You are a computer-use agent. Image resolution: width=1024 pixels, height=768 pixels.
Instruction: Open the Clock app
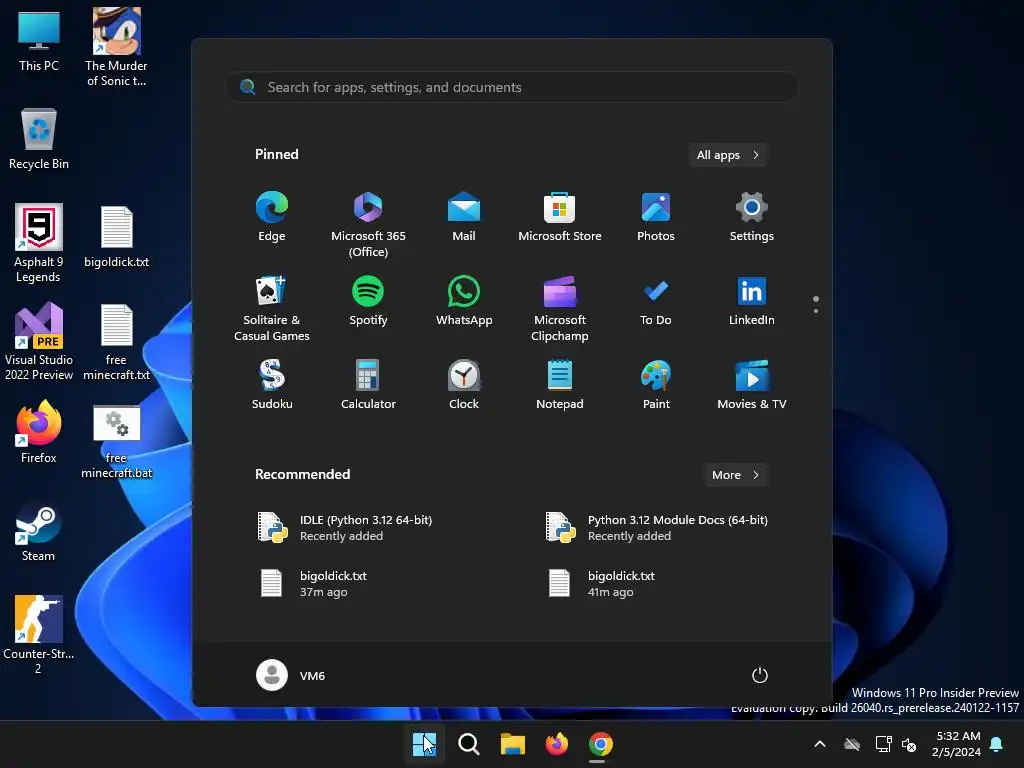(x=464, y=385)
